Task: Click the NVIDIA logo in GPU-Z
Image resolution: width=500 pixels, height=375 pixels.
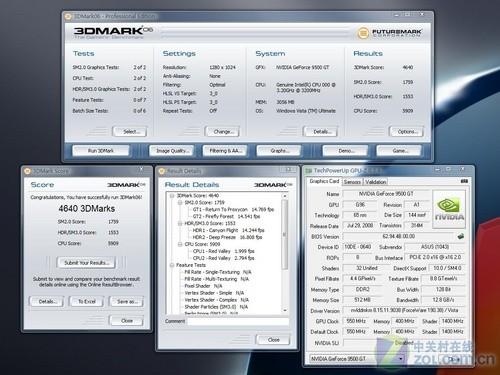Action: tap(449, 209)
